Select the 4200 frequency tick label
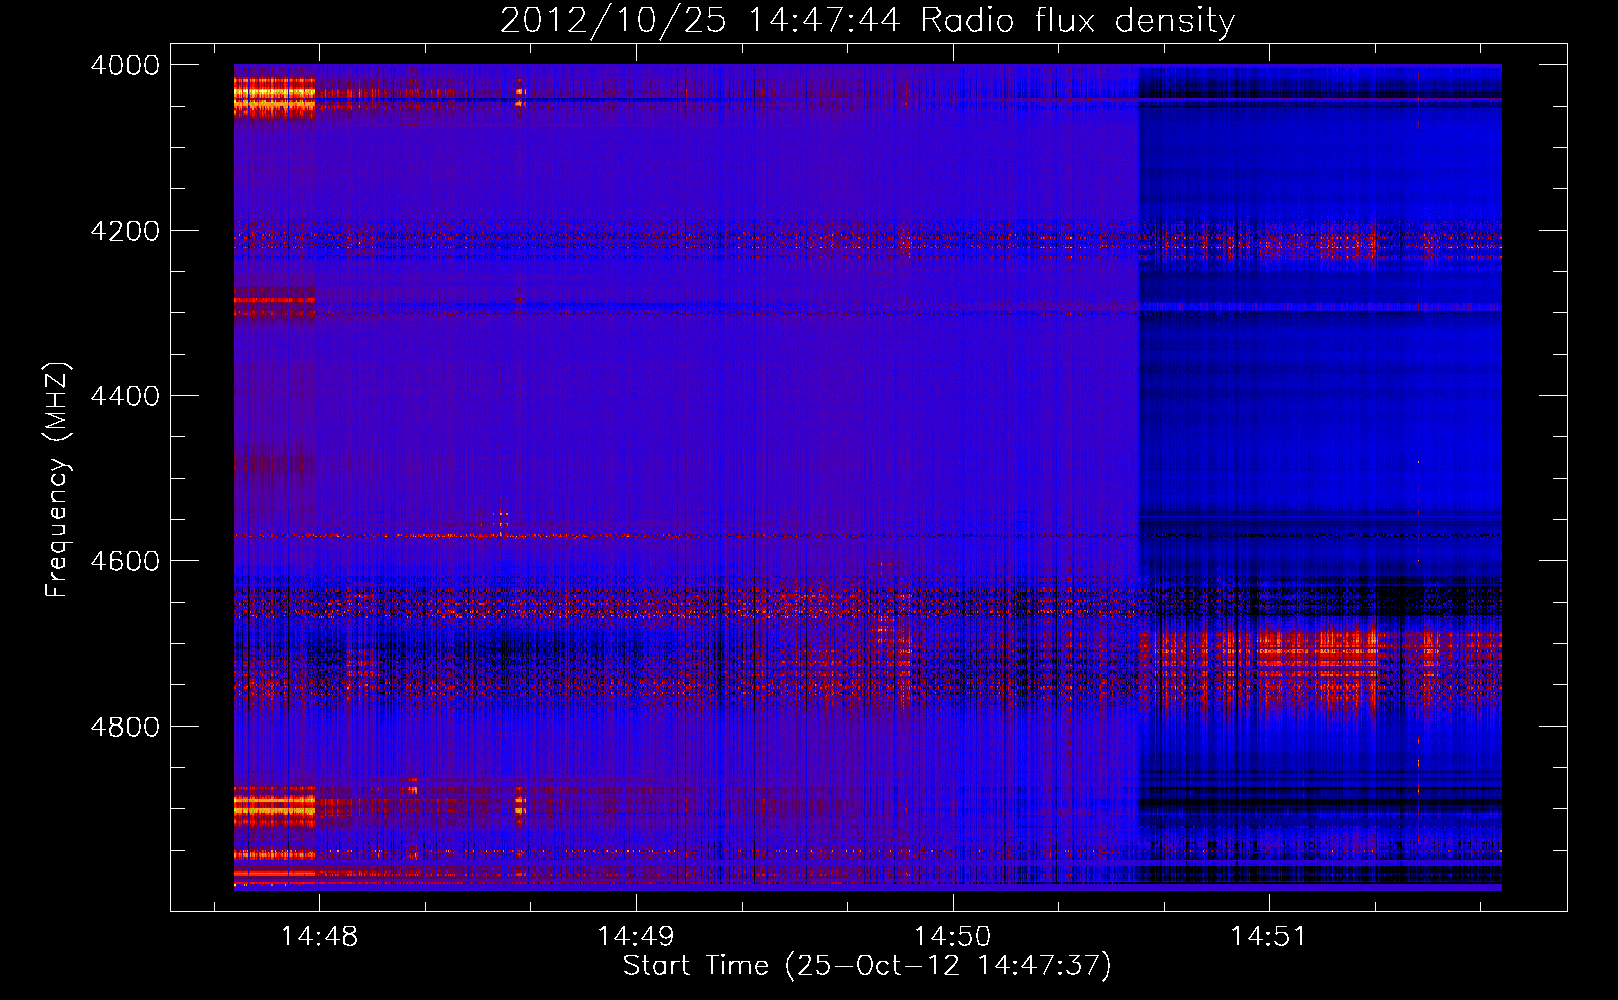 coord(125,231)
